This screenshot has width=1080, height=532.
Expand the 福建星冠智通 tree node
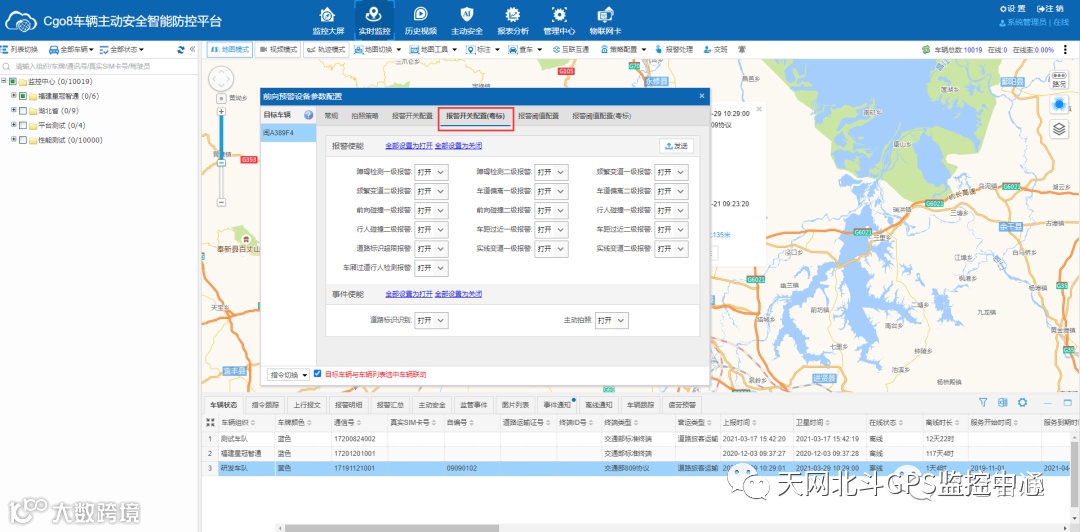click(14, 95)
